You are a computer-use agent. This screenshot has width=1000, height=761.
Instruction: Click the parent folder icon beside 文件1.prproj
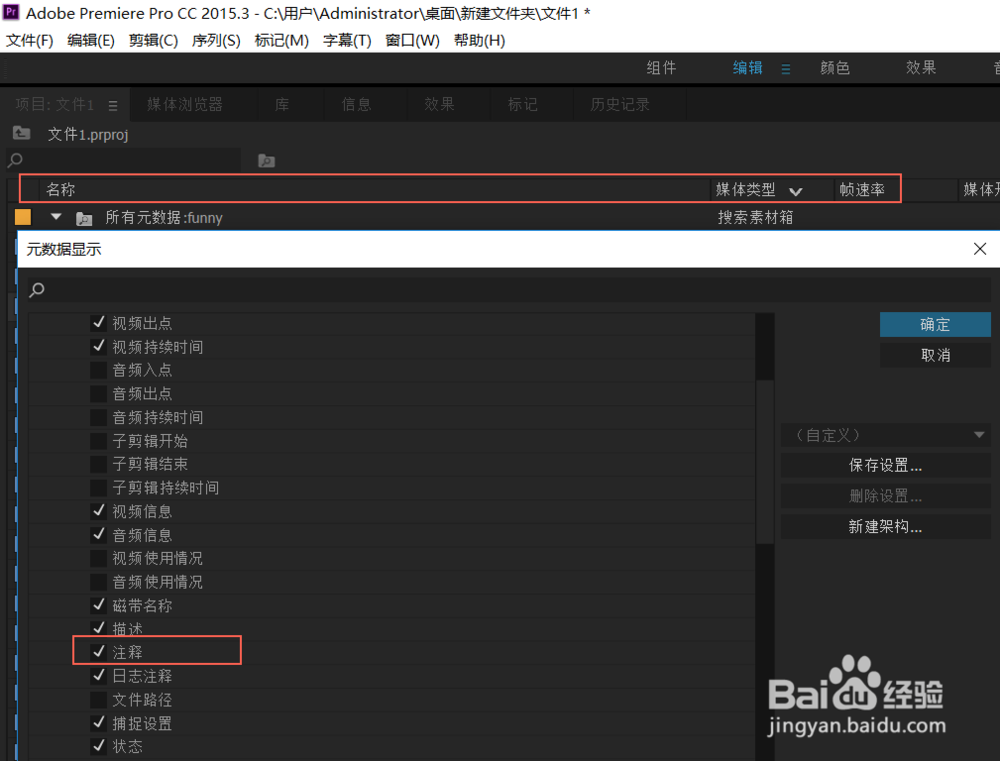click(22, 133)
